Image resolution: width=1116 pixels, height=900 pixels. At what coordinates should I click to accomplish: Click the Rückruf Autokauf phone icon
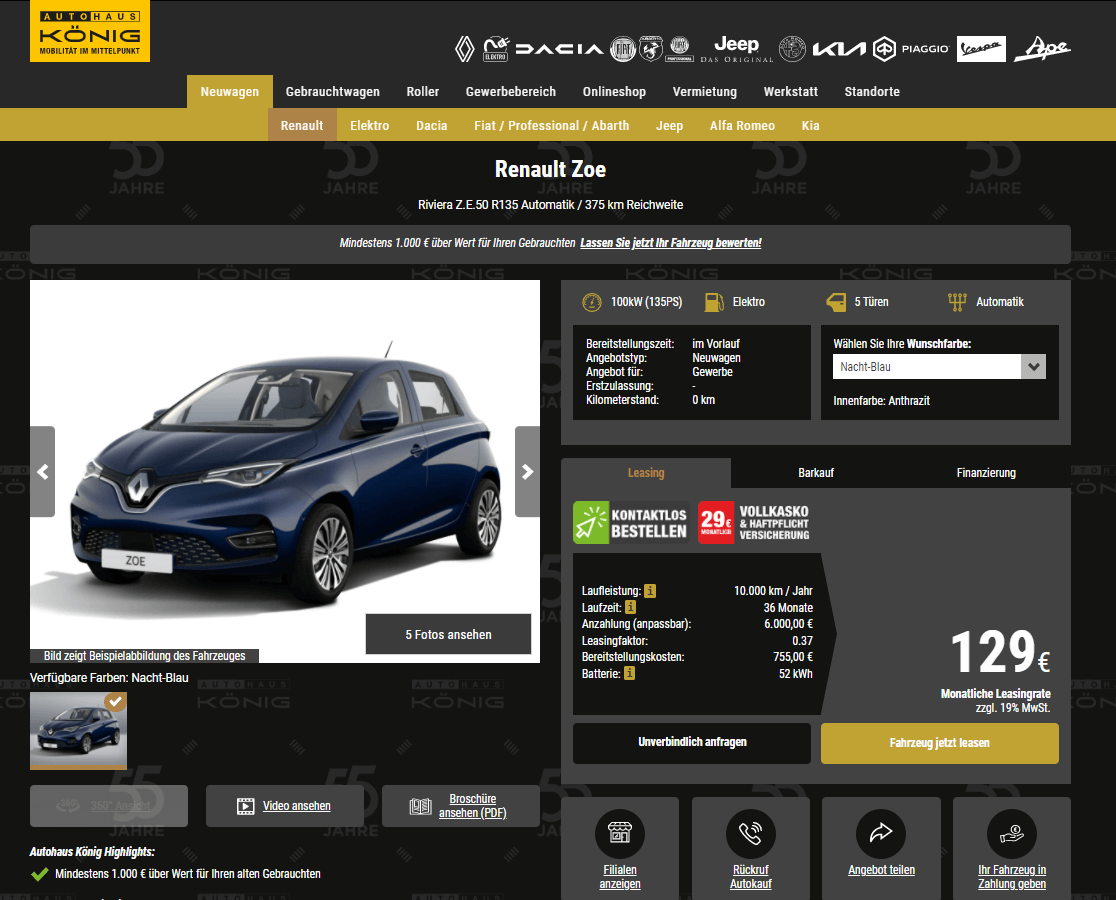click(x=751, y=833)
